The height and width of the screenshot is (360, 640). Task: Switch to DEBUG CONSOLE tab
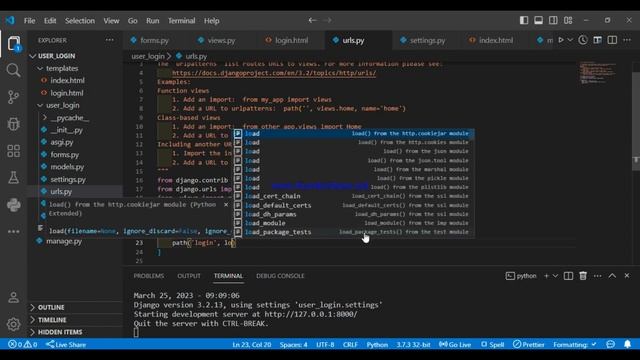pos(280,276)
